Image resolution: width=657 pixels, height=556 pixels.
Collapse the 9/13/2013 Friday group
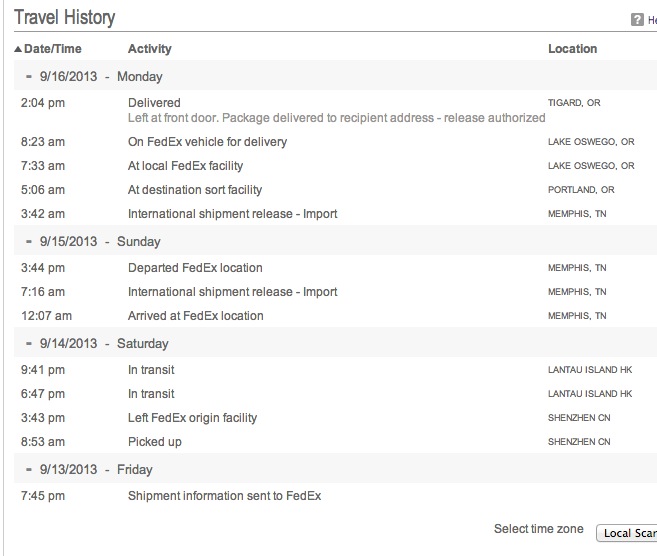(28, 470)
